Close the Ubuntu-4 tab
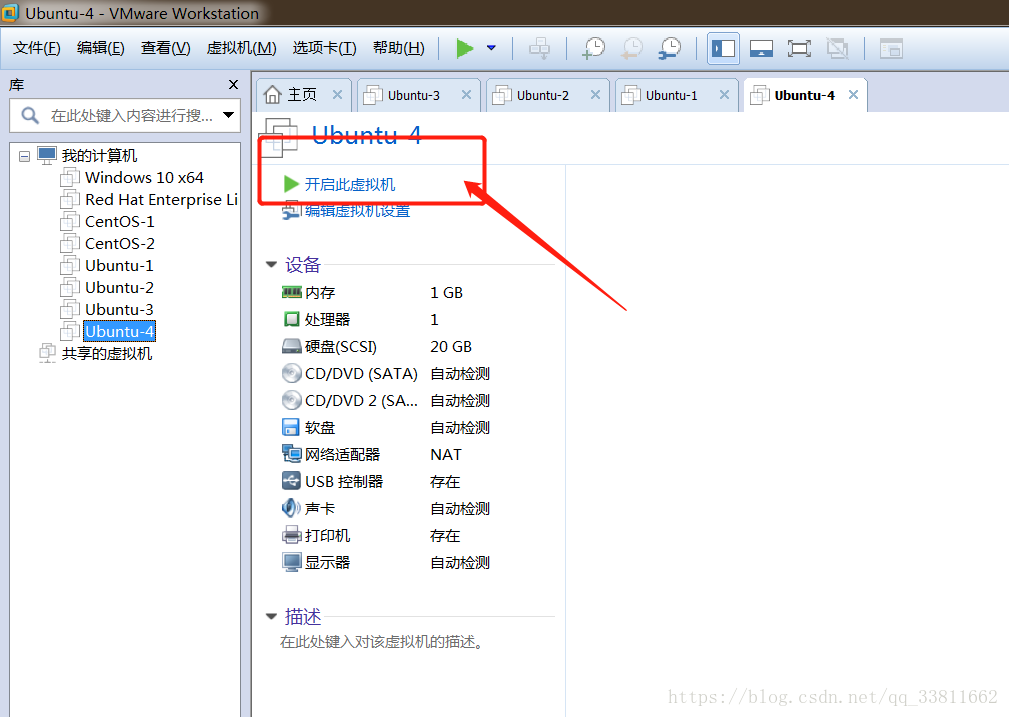Viewport: 1009px width, 717px height. [x=853, y=95]
